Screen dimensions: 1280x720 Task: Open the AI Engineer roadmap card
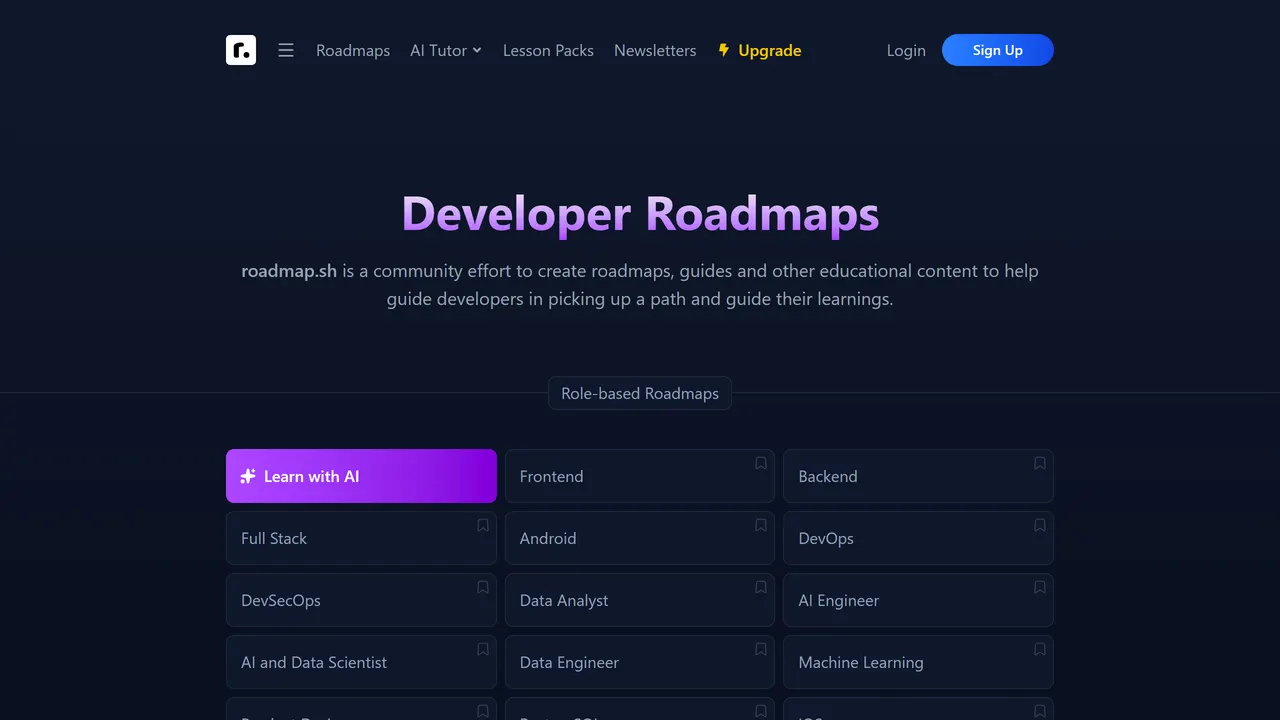tap(918, 600)
